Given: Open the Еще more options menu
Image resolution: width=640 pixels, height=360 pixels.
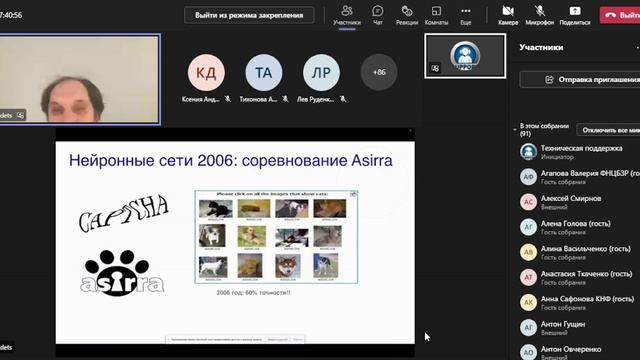Looking at the screenshot, I should (466, 16).
